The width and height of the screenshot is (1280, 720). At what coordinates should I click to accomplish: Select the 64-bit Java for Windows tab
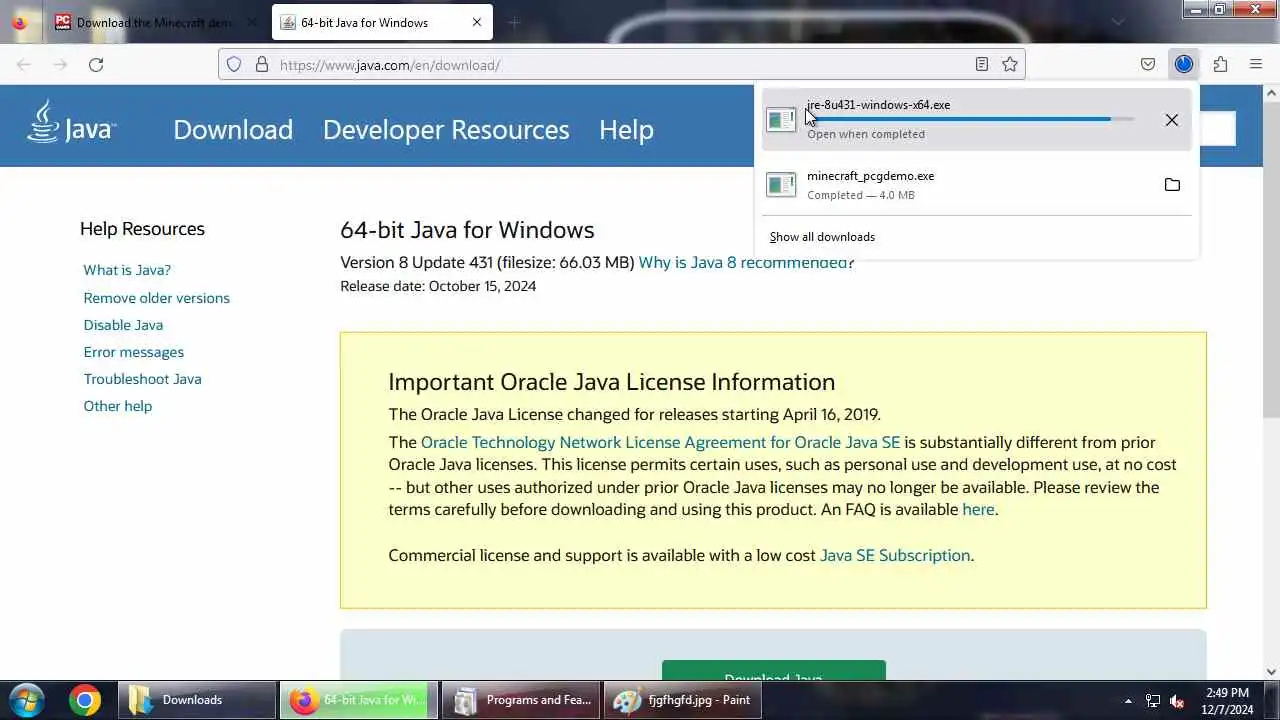381,22
